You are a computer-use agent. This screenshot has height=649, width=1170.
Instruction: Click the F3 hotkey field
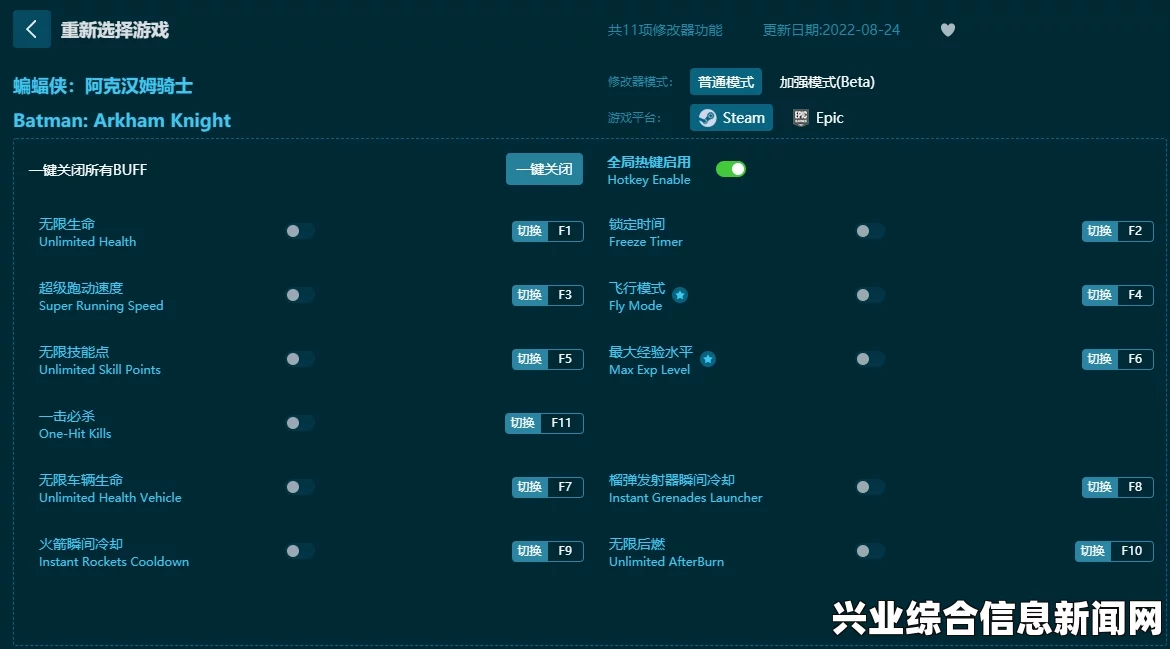pos(565,295)
